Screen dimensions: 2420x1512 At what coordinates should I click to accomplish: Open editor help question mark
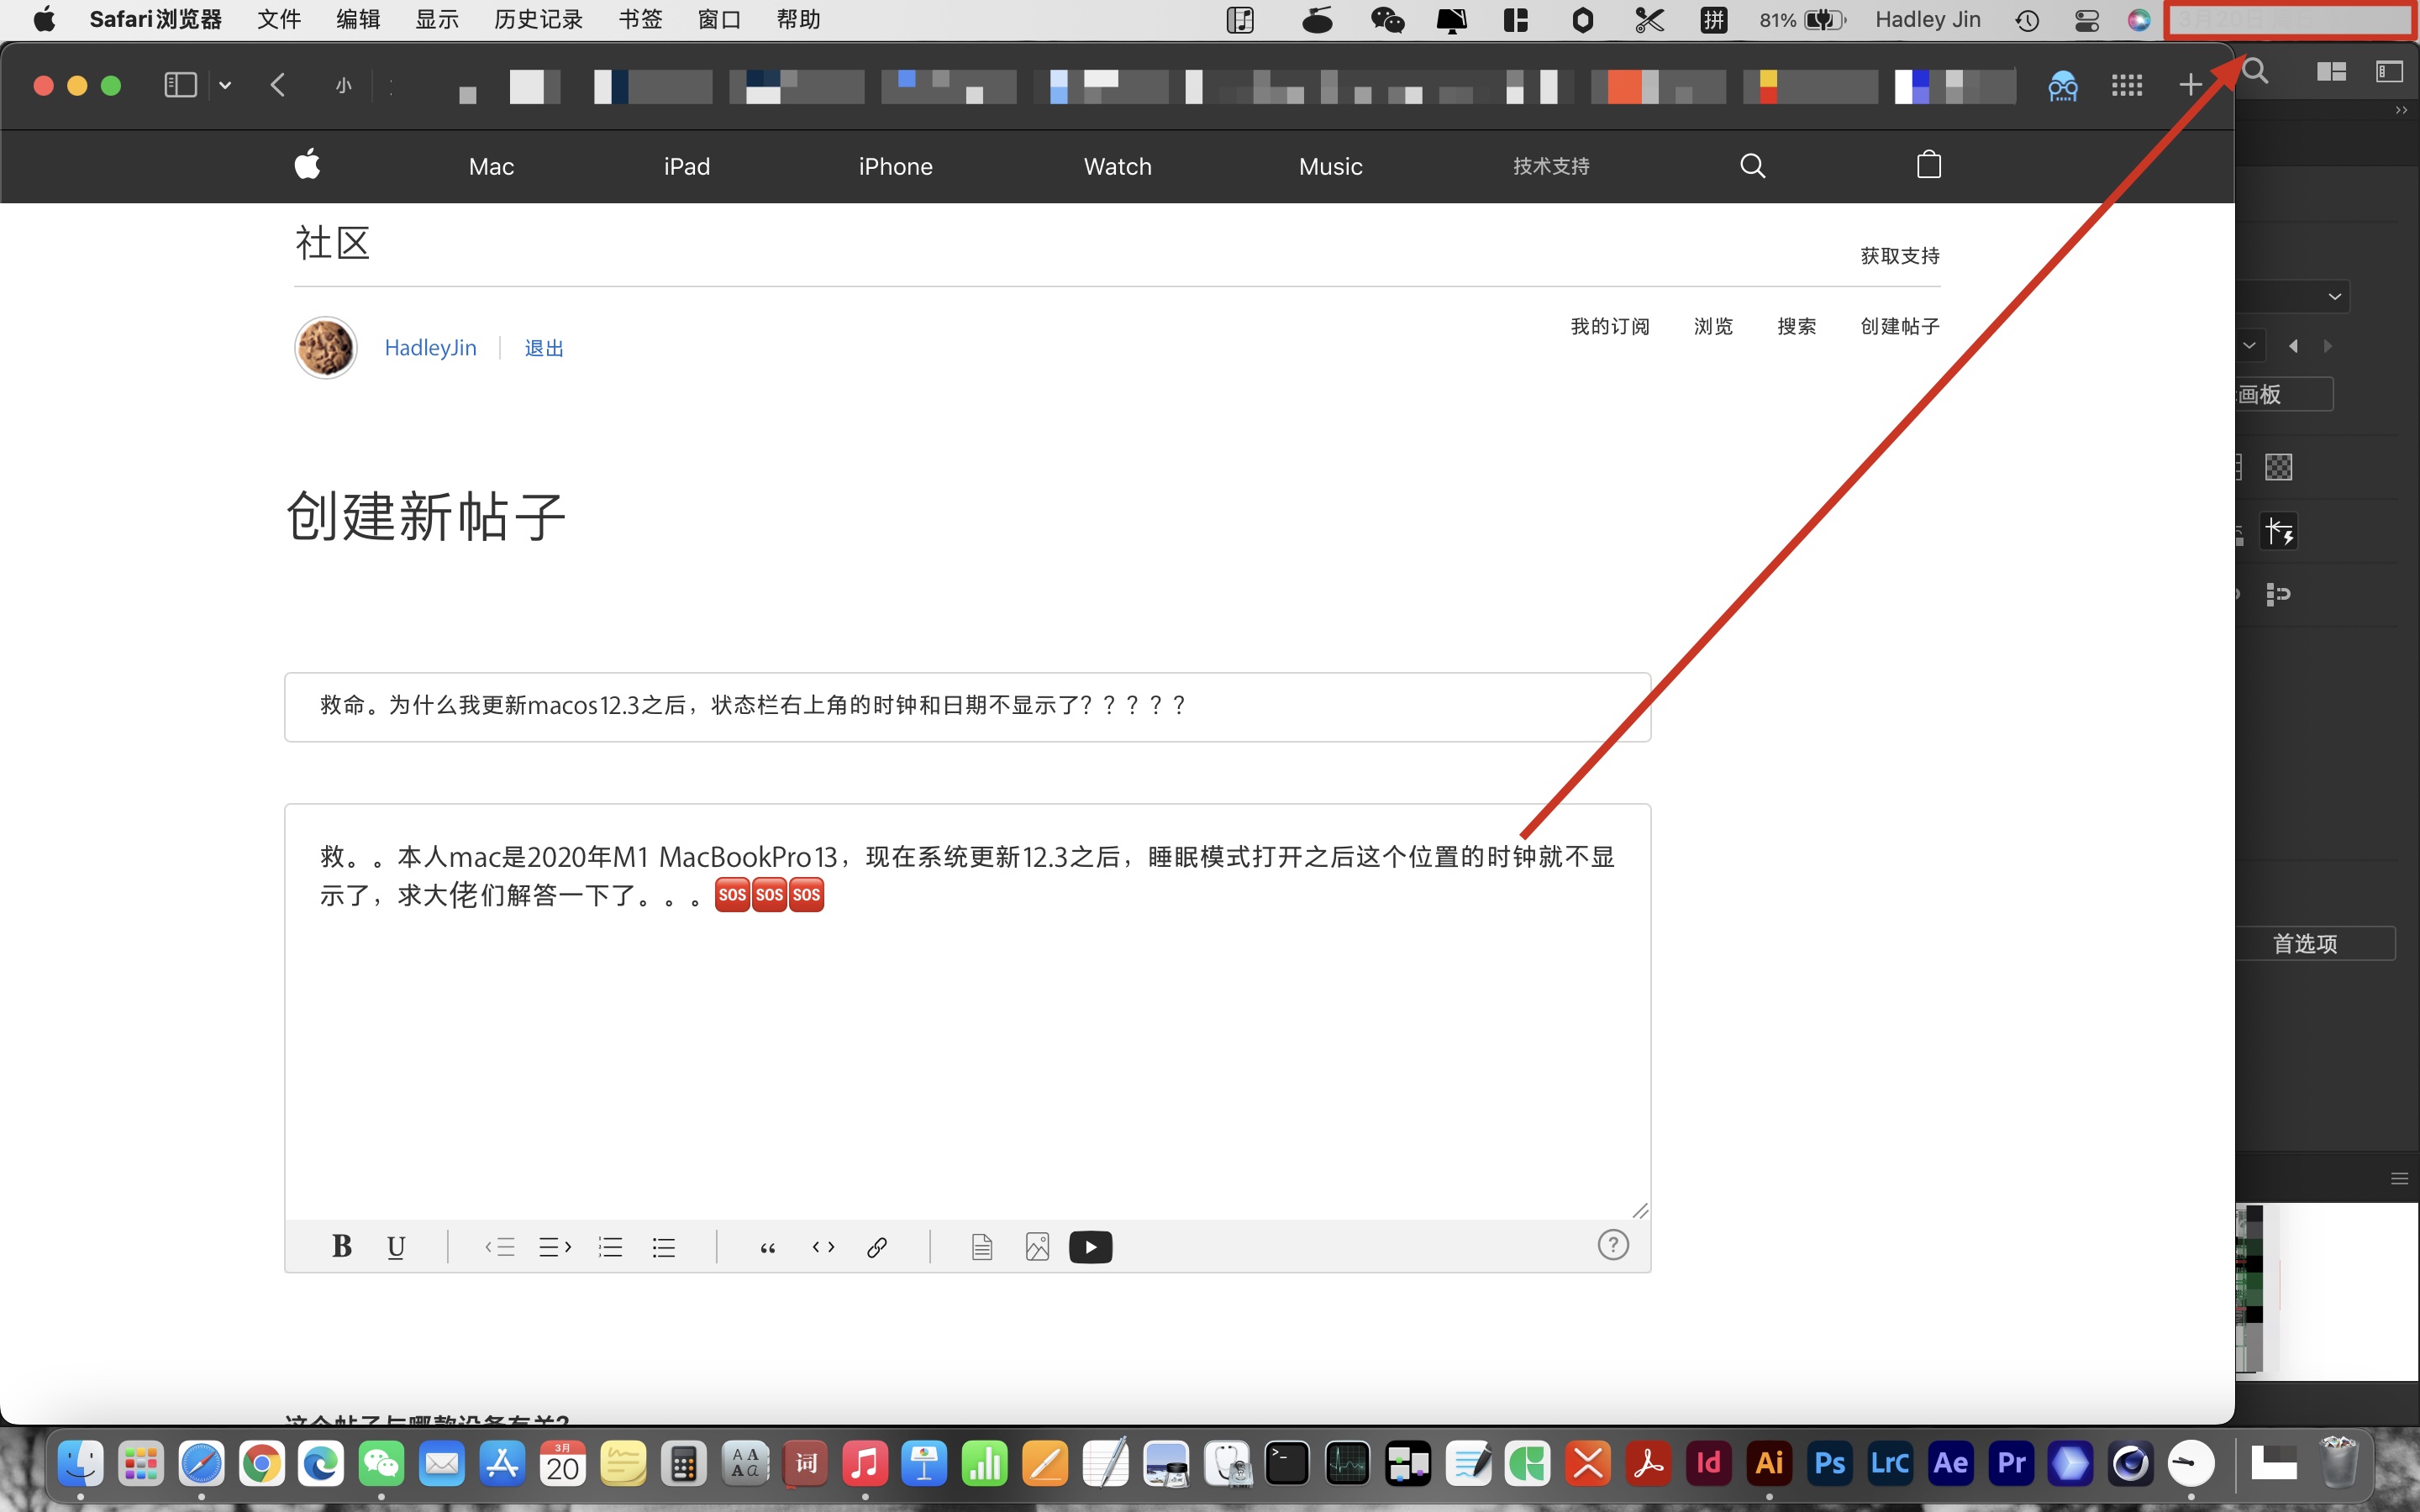(x=1612, y=1245)
